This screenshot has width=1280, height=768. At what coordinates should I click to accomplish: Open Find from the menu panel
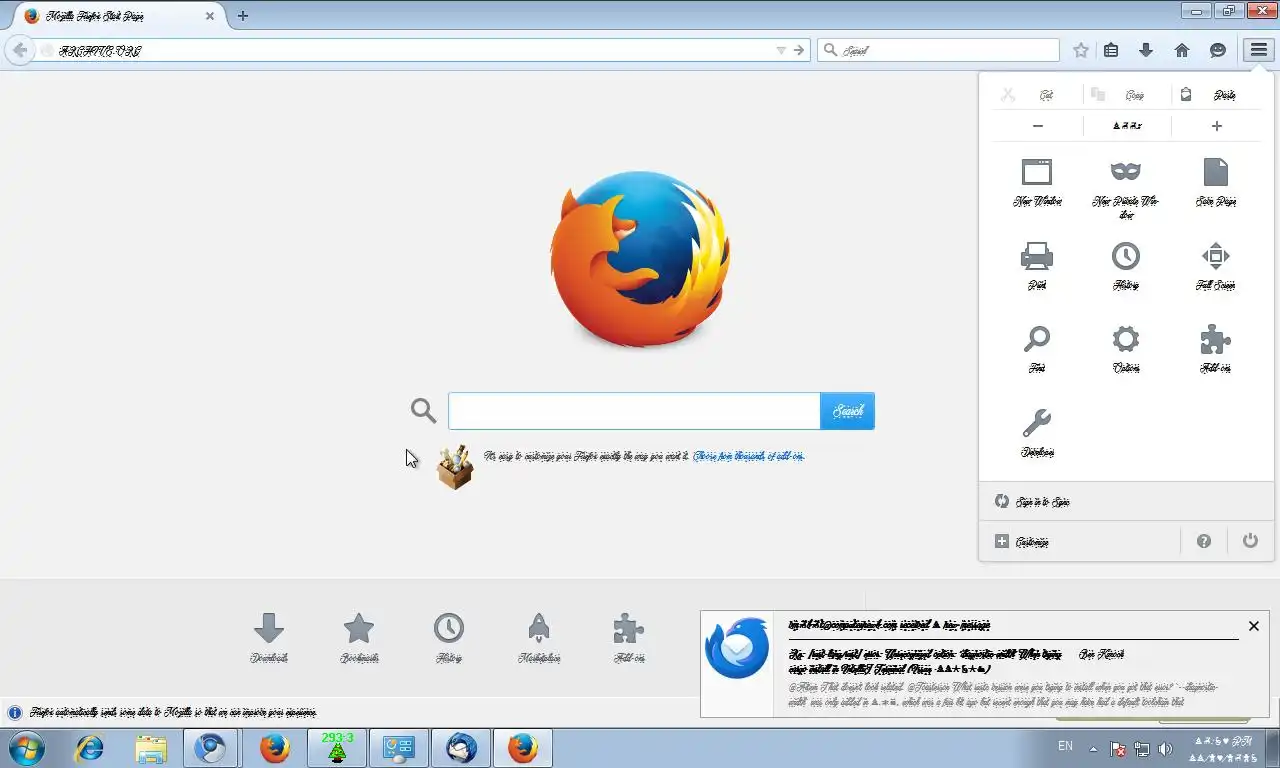click(x=1037, y=348)
